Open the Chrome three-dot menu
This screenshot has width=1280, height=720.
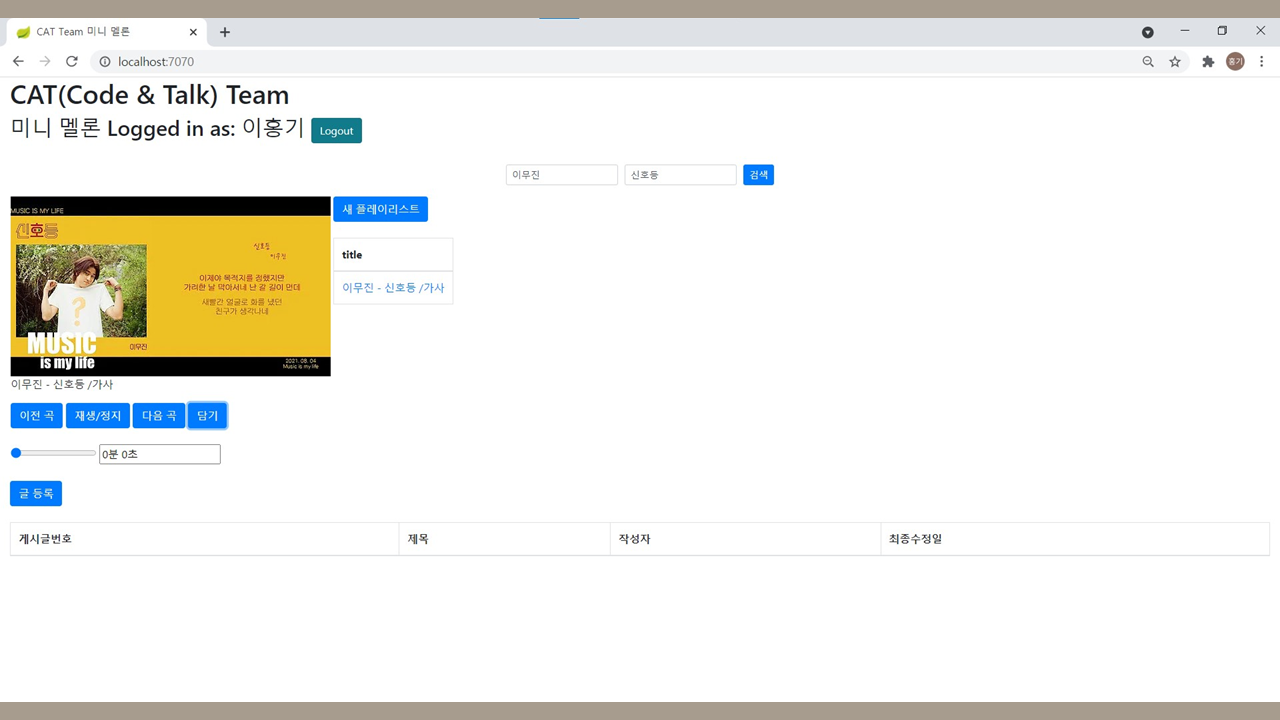[x=1262, y=62]
